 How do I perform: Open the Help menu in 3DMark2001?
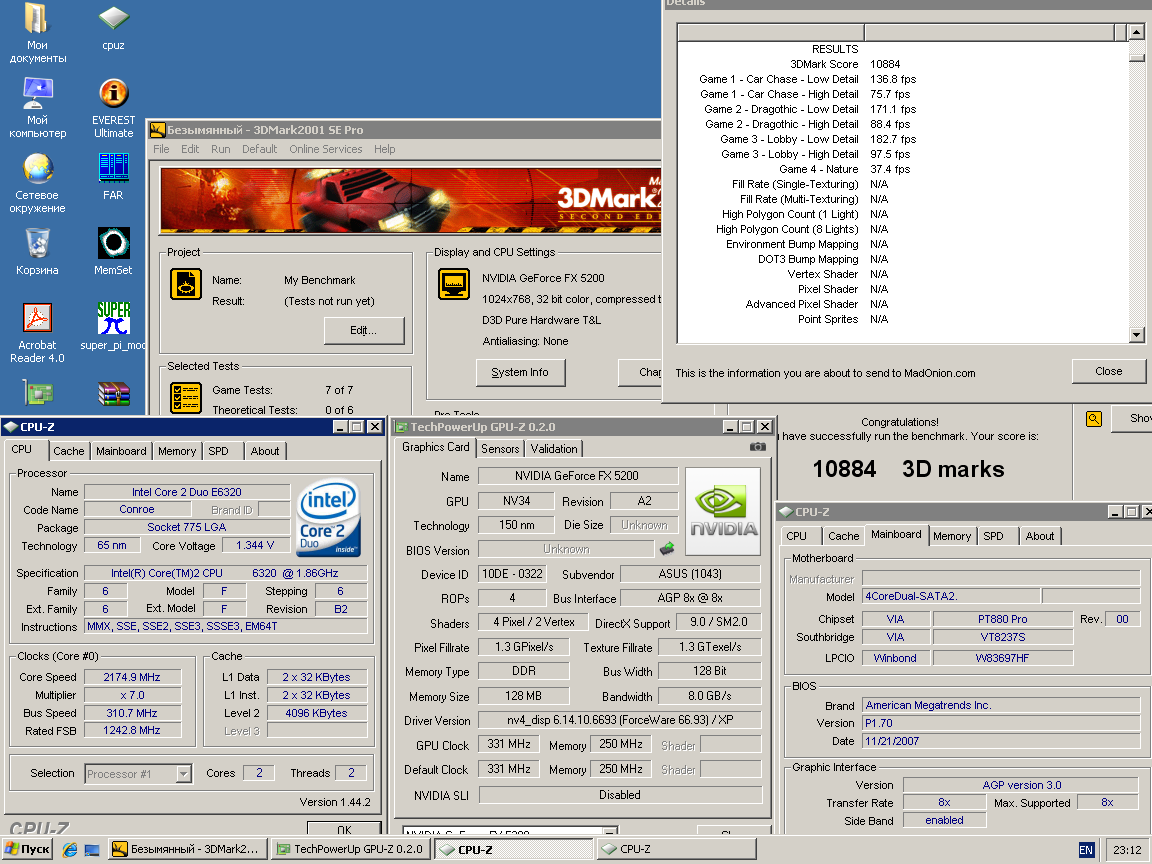pyautogui.click(x=384, y=149)
